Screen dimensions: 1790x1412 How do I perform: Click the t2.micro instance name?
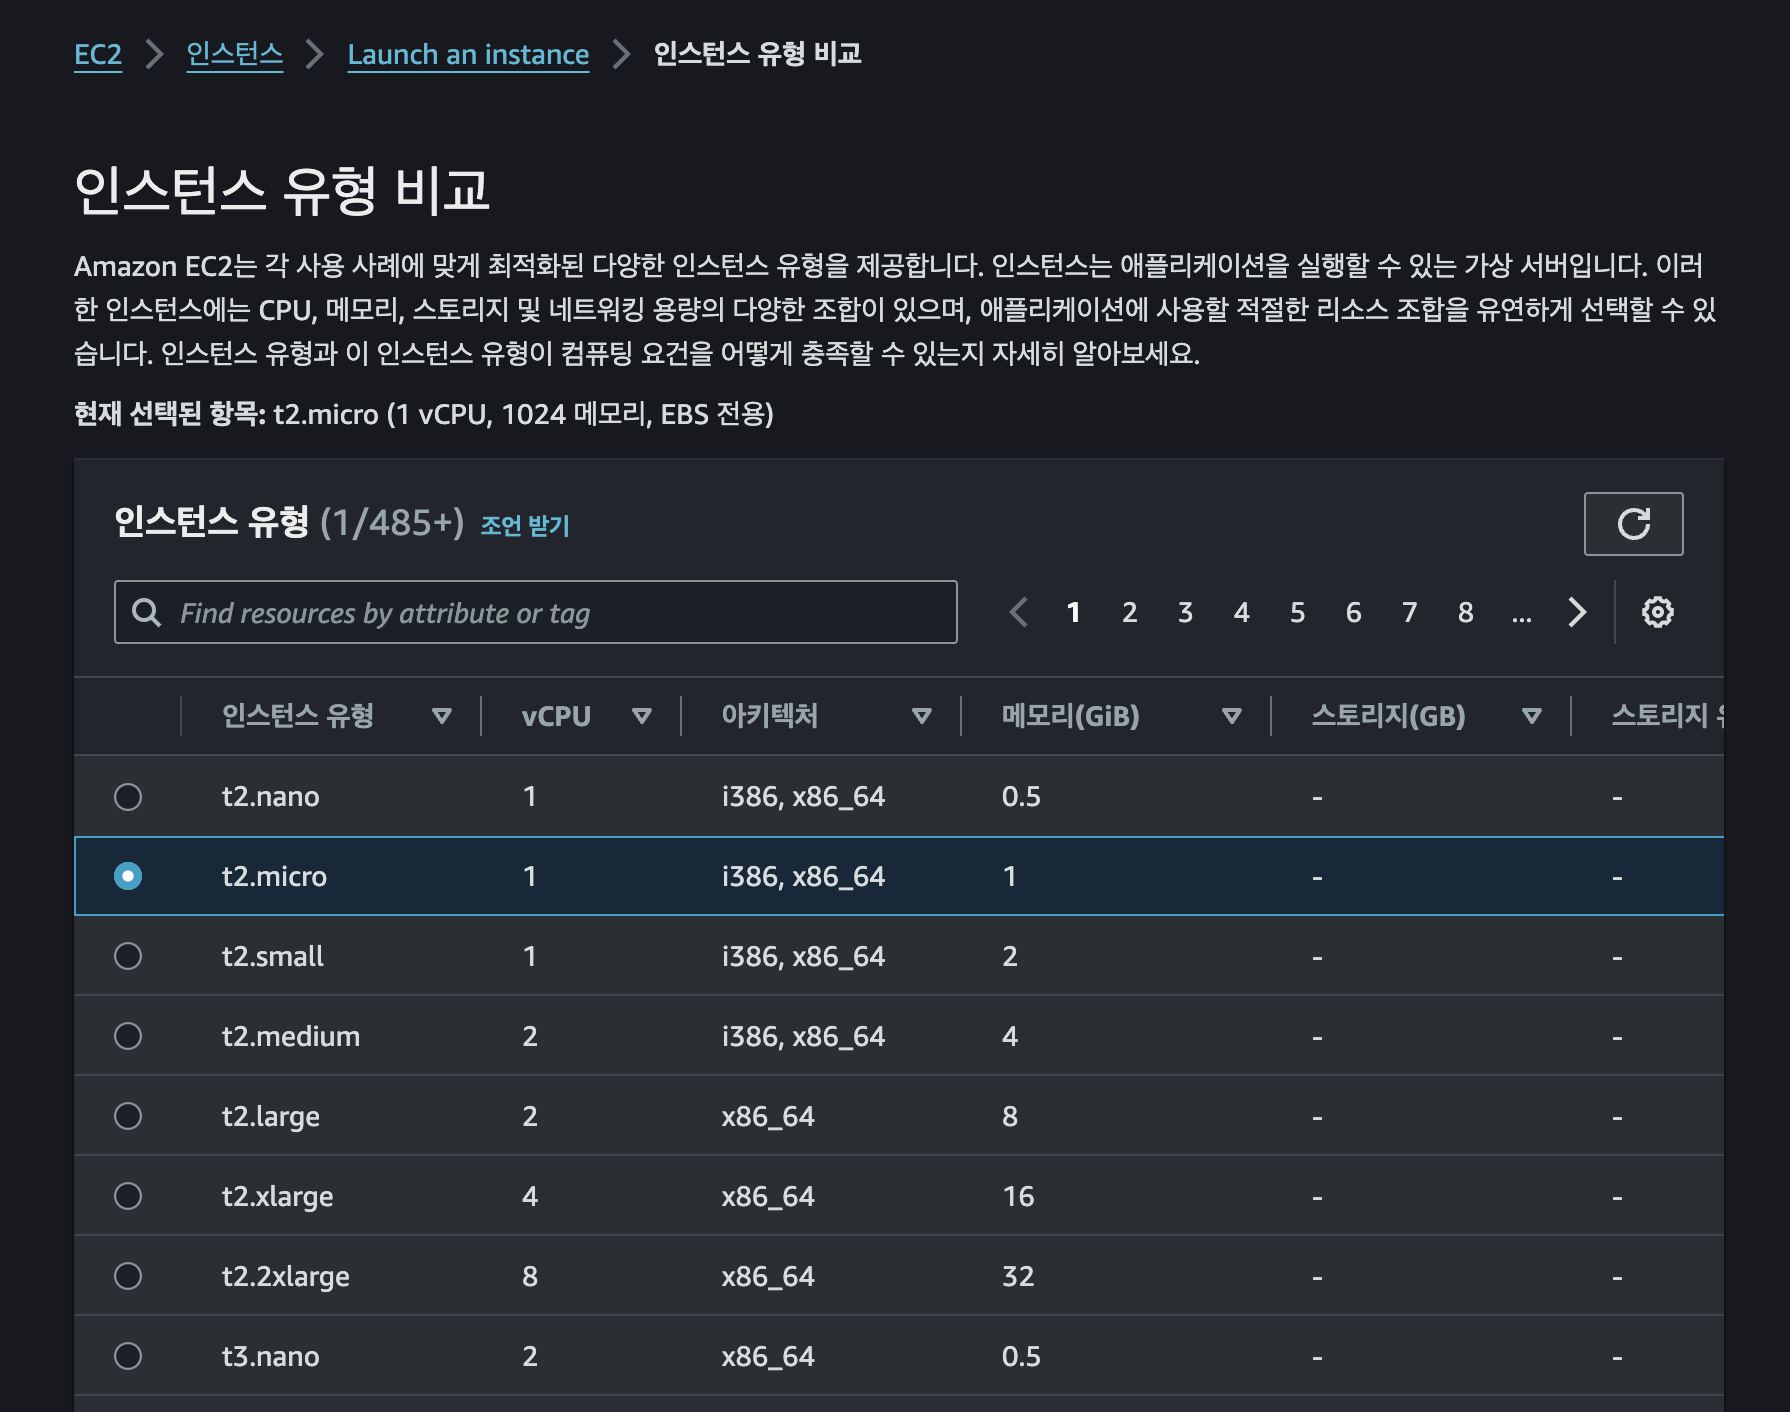[x=274, y=877]
